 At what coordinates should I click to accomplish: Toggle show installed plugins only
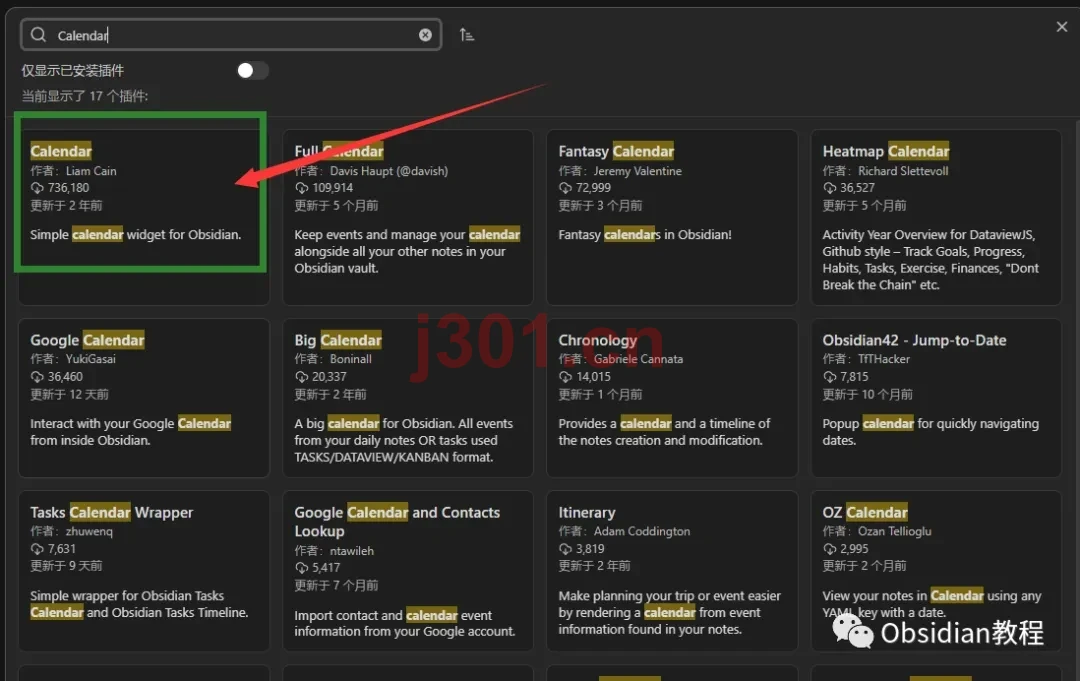pyautogui.click(x=252, y=70)
